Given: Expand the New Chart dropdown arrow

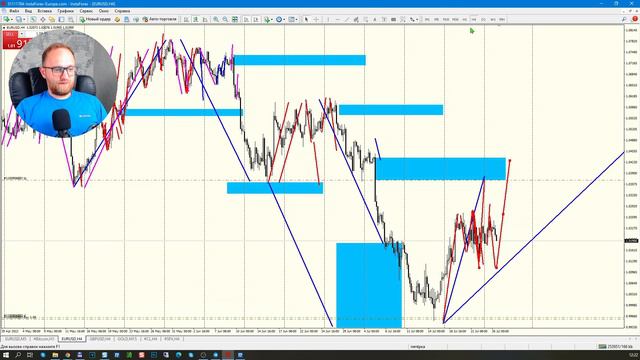Looking at the screenshot, I should point(12,19).
